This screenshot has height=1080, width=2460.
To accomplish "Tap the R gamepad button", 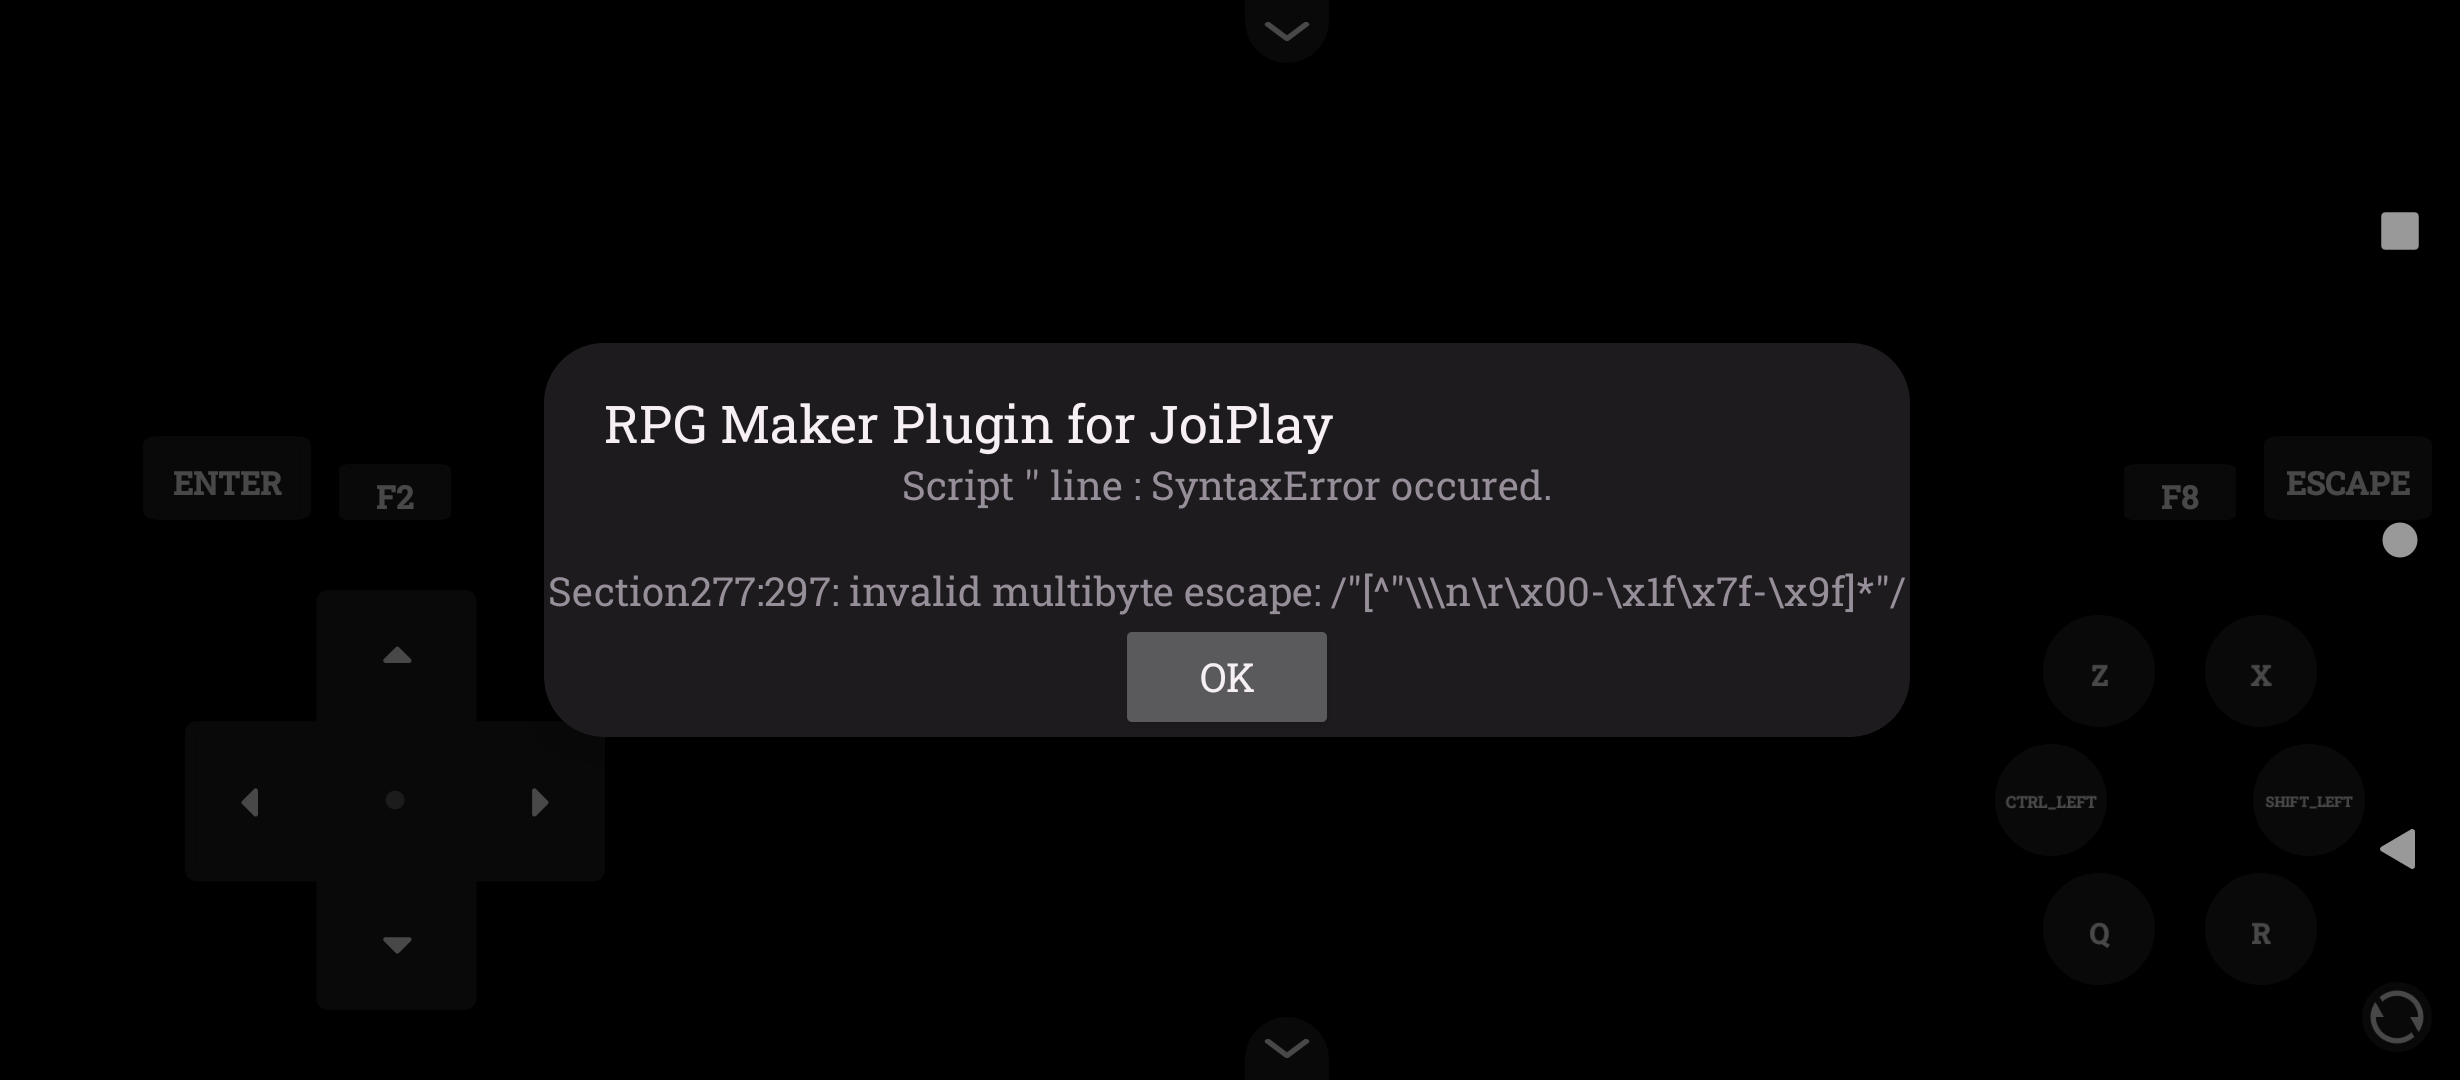I will pyautogui.click(x=2261, y=929).
